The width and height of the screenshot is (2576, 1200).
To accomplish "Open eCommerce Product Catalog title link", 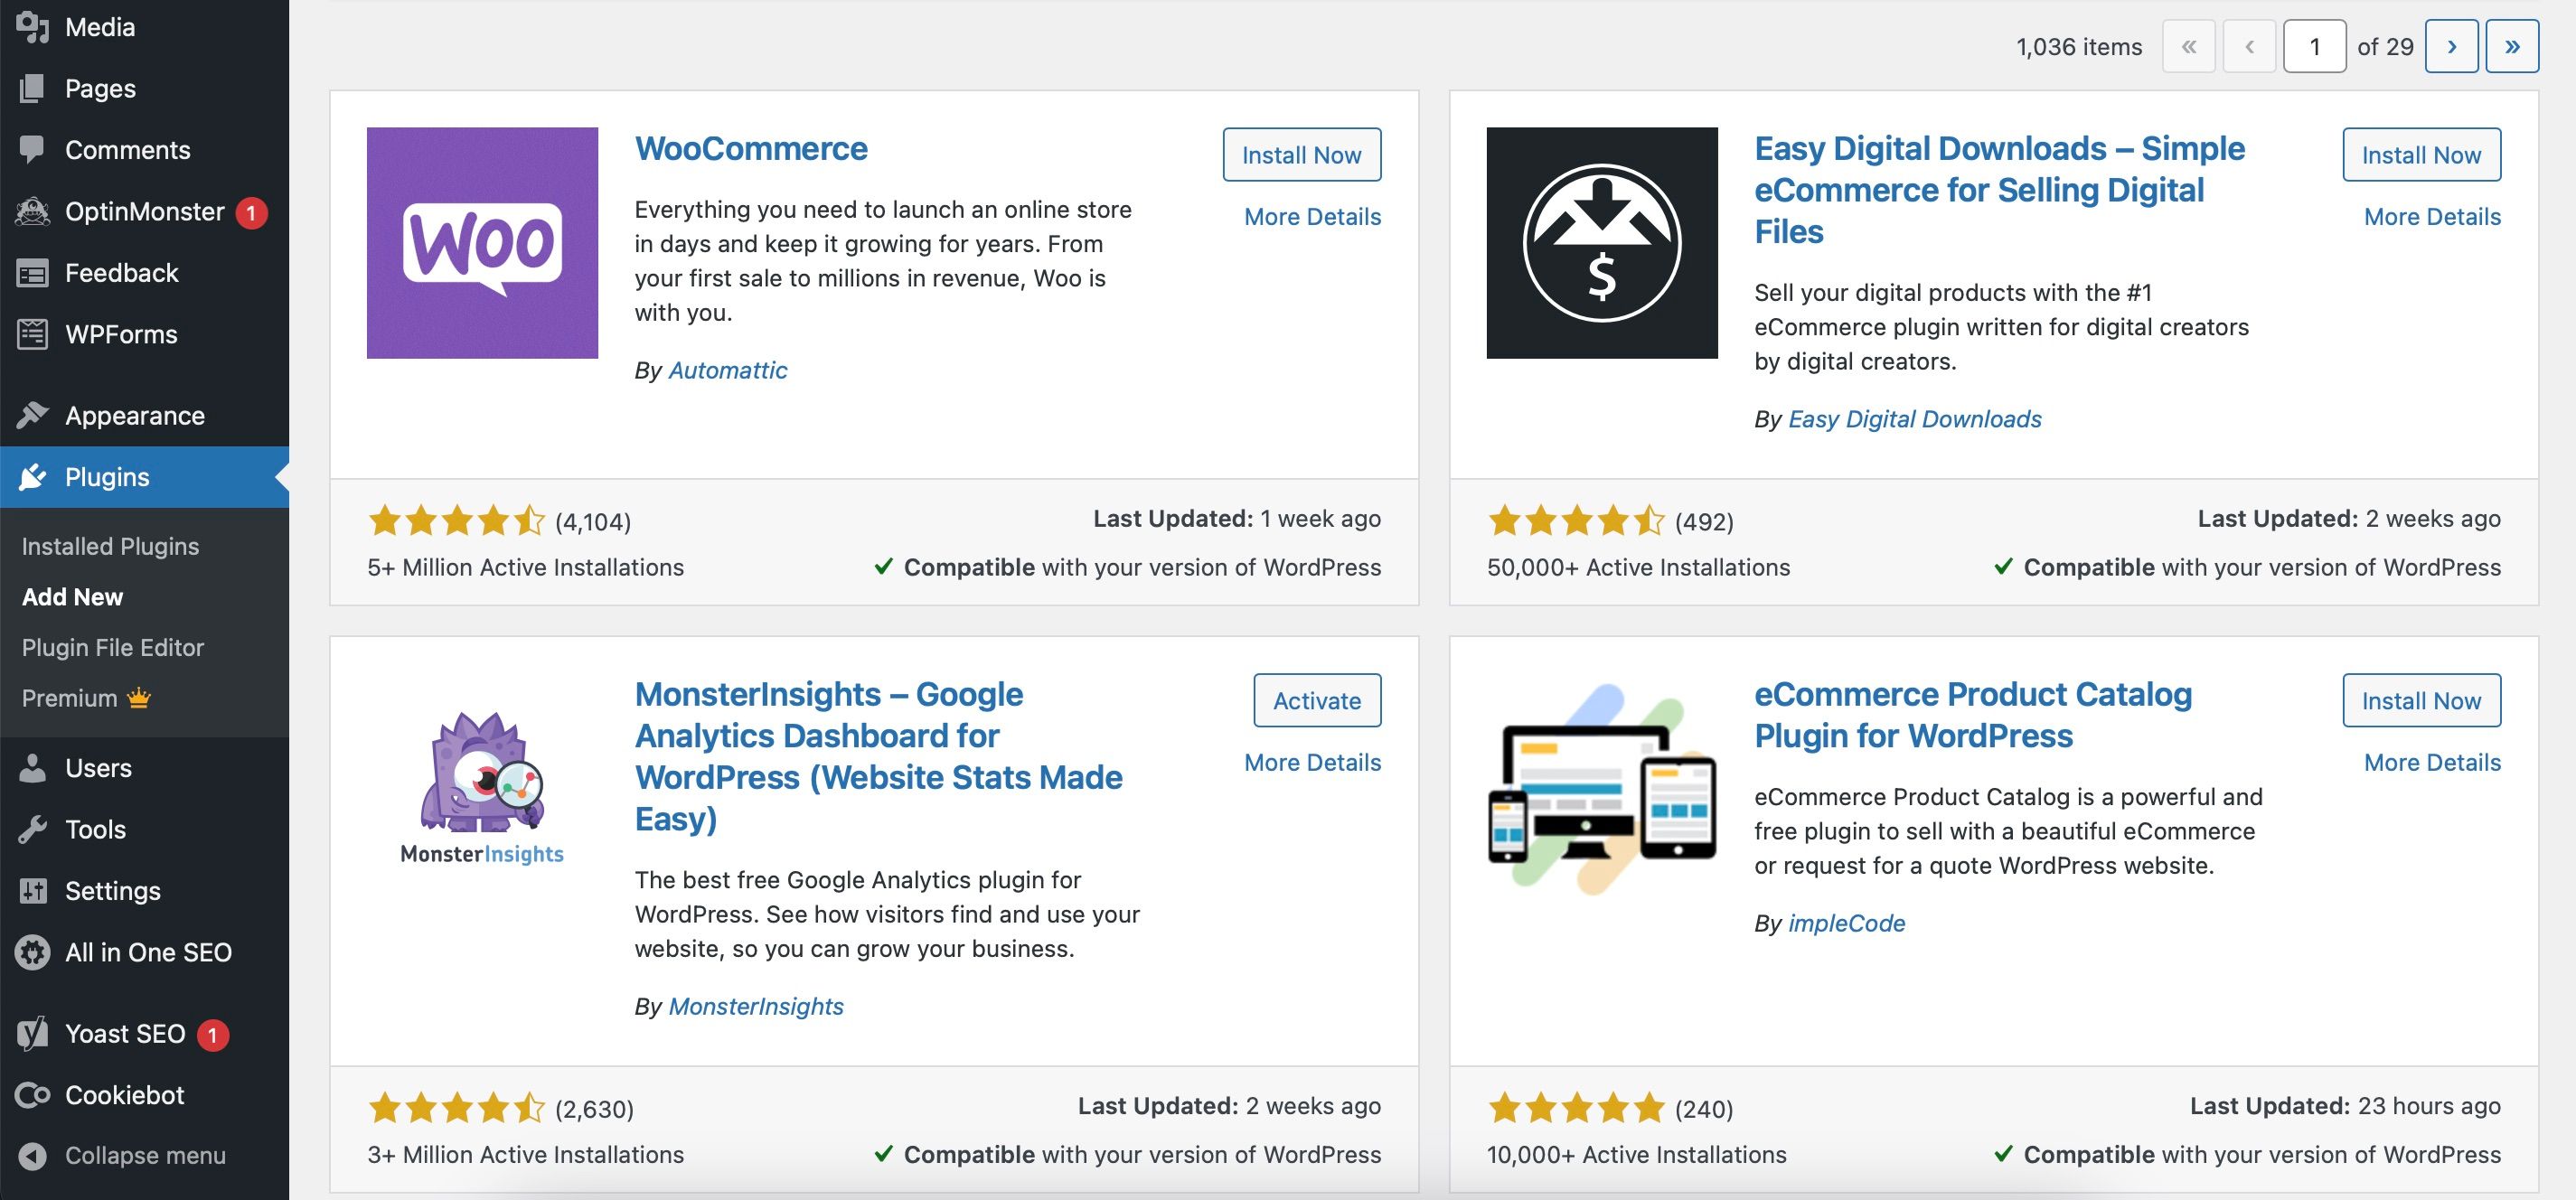I will click(x=1973, y=714).
